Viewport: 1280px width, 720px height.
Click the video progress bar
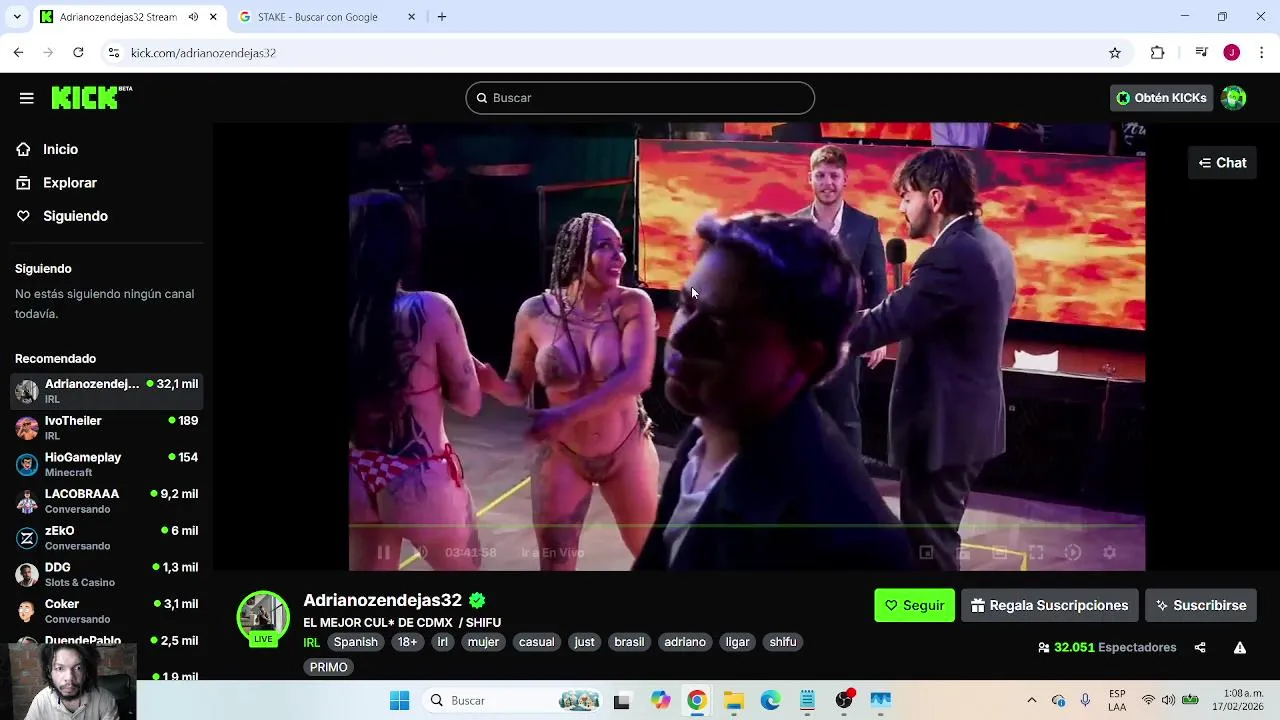point(746,525)
